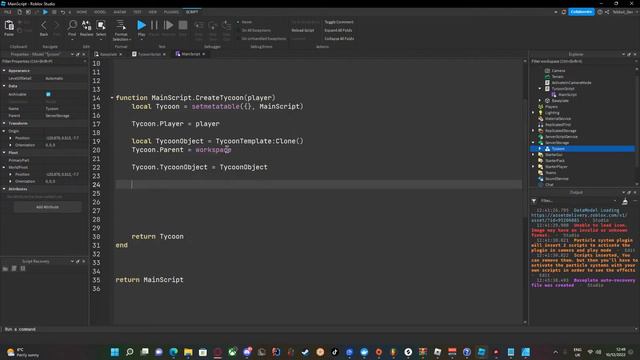Click the Reload Script button

(303, 30)
